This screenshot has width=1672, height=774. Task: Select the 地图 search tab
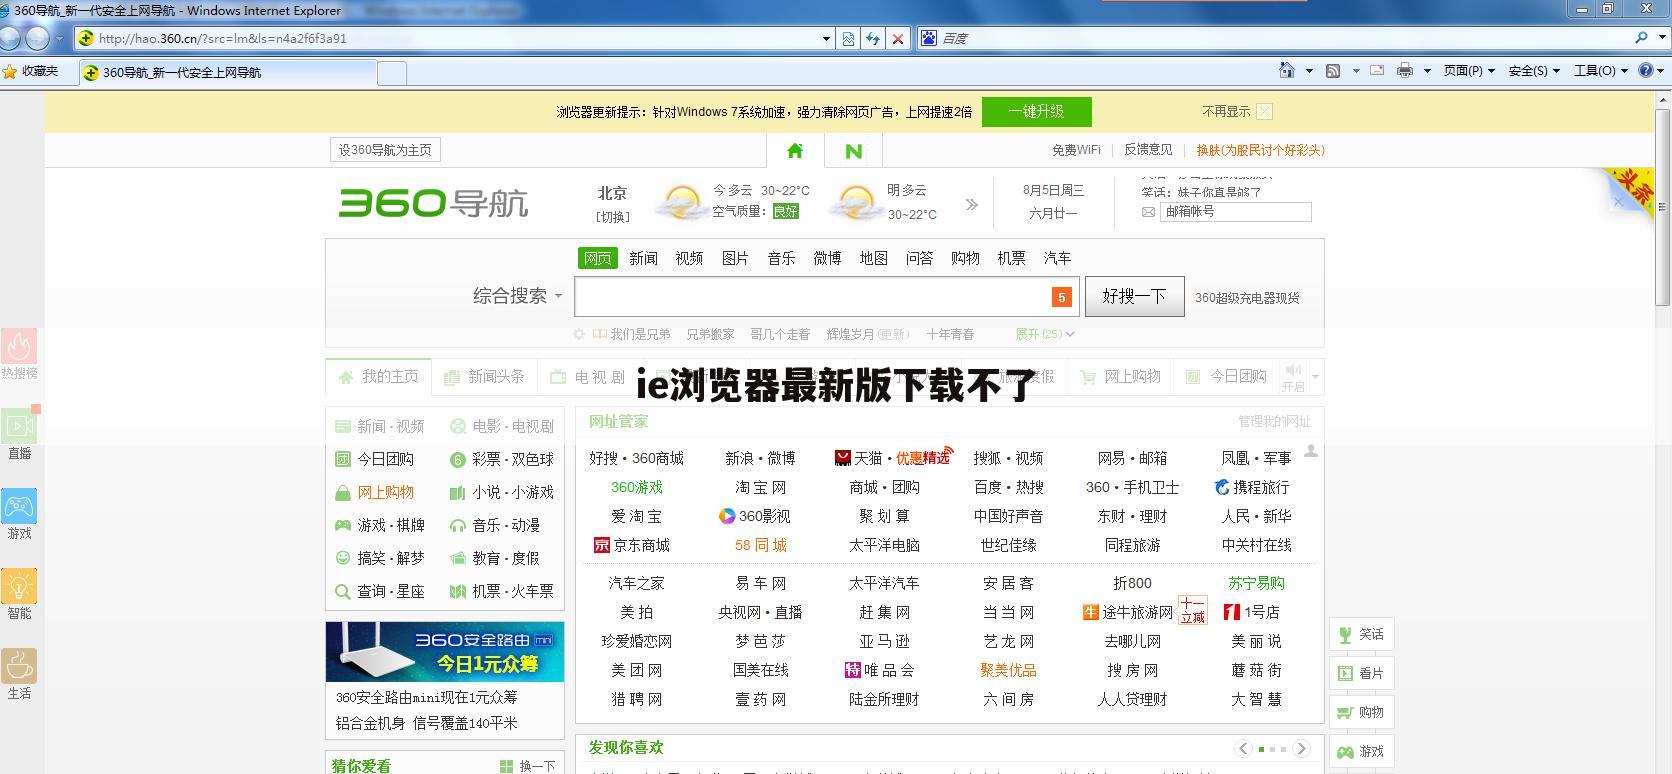tap(873, 258)
